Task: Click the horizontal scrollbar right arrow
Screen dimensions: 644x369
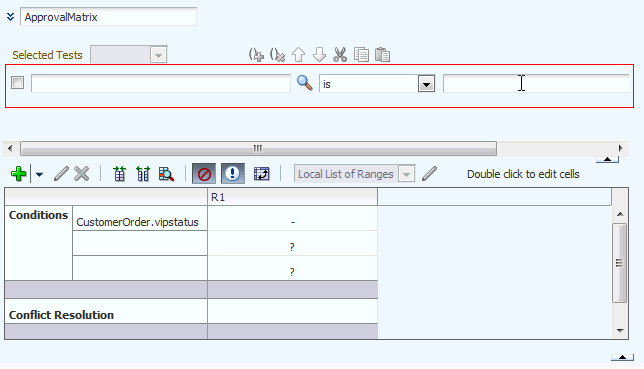Action: (621, 148)
